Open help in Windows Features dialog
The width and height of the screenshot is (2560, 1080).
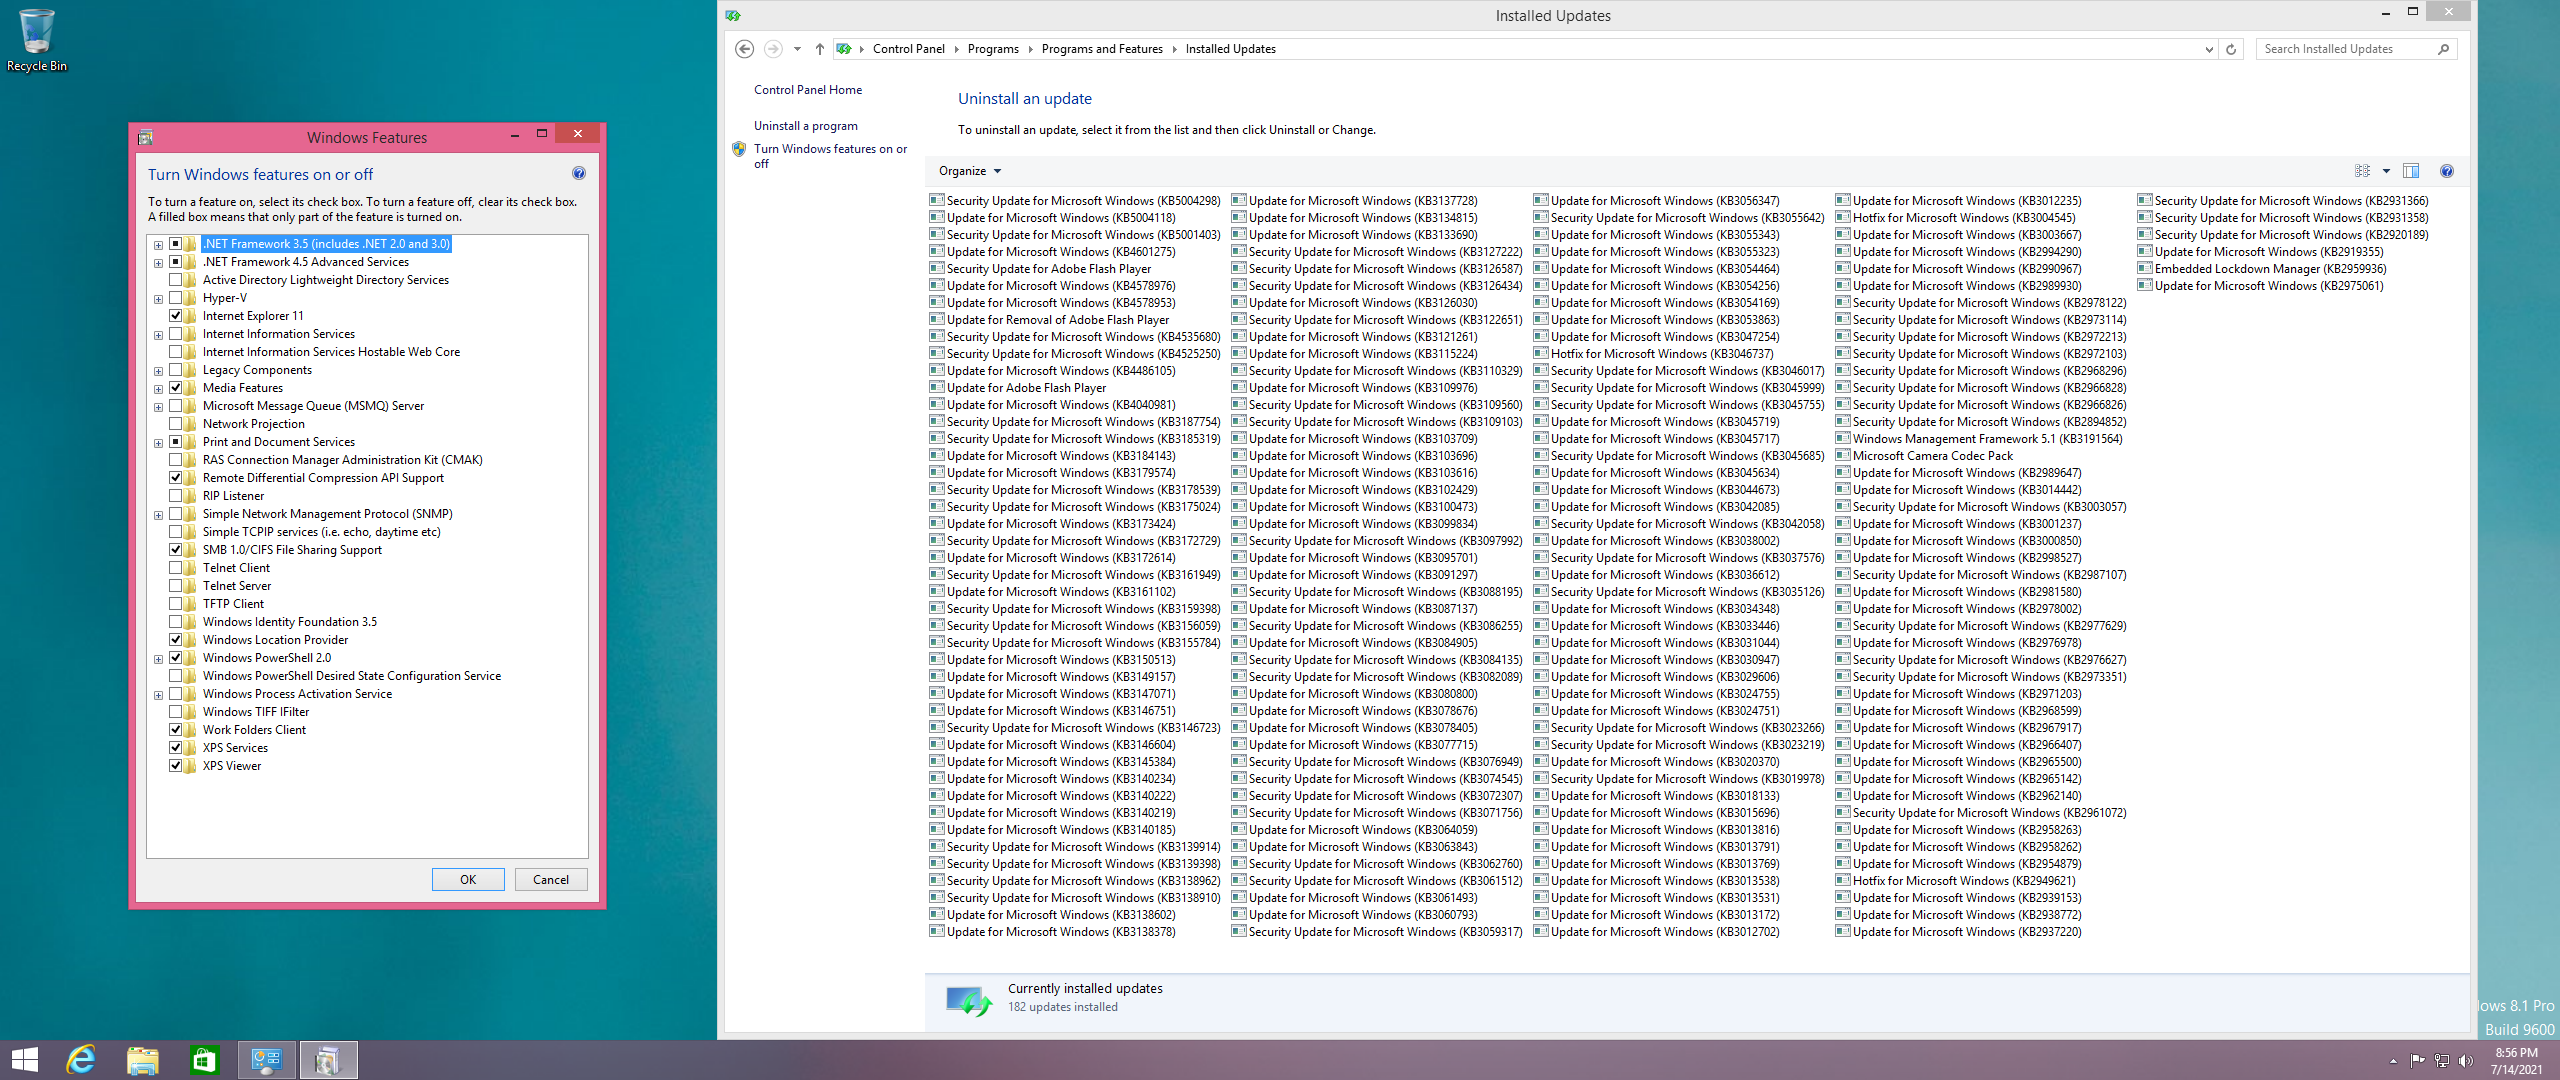pos(579,173)
